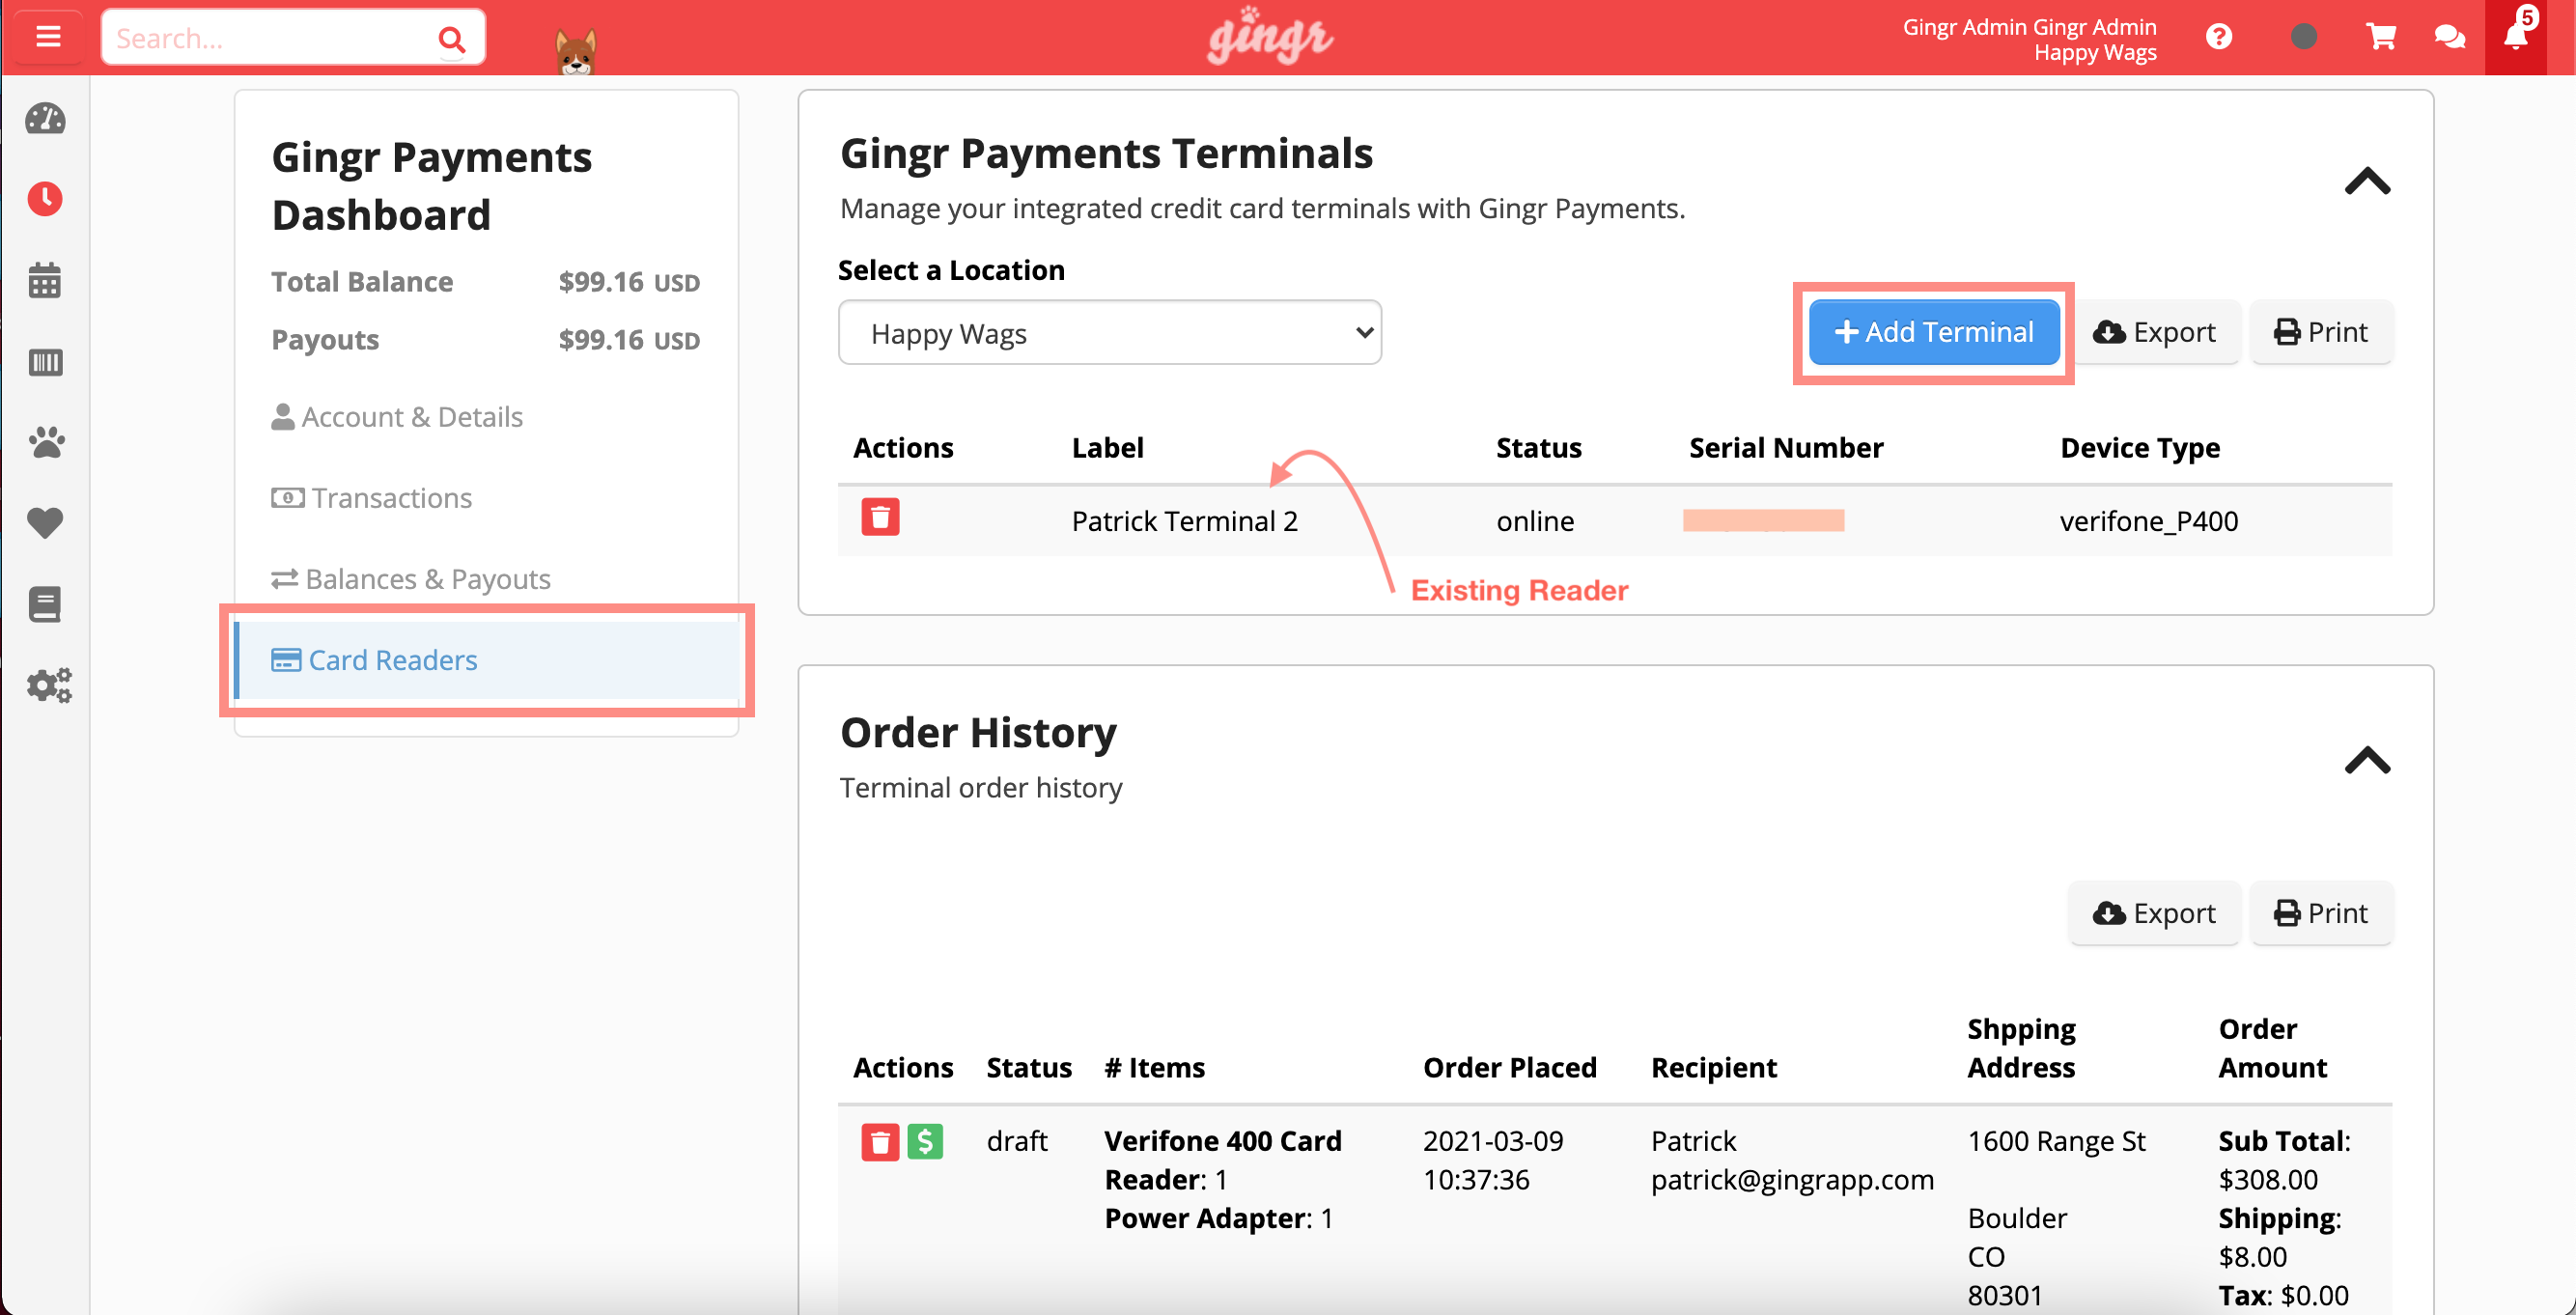Screen dimensions: 2576x1315
Task: Click the Add Terminal button
Action: (1933, 332)
